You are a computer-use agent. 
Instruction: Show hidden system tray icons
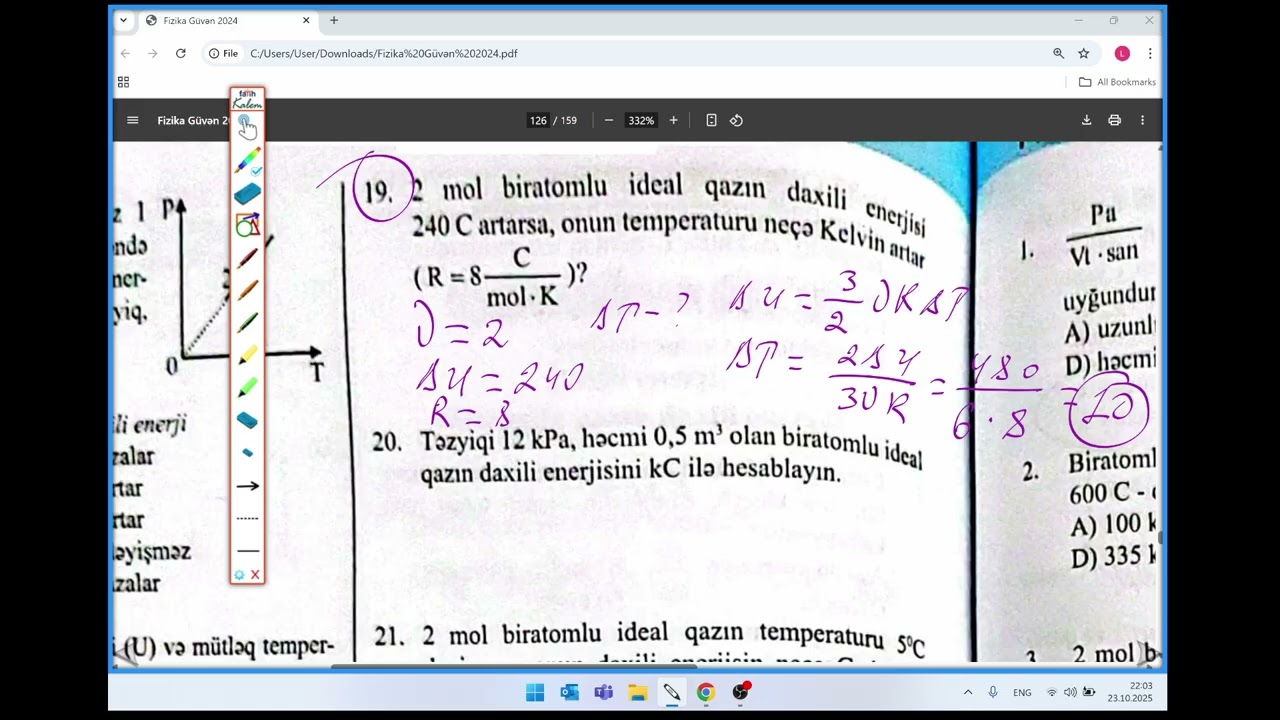coord(967,692)
